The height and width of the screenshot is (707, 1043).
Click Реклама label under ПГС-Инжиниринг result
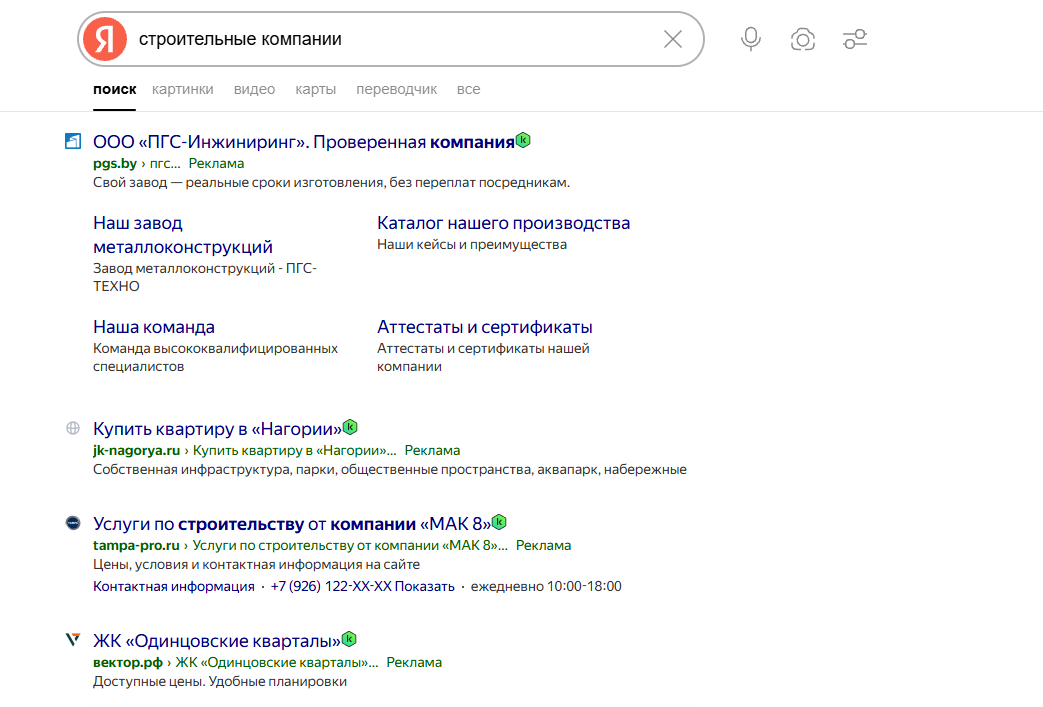click(216, 164)
